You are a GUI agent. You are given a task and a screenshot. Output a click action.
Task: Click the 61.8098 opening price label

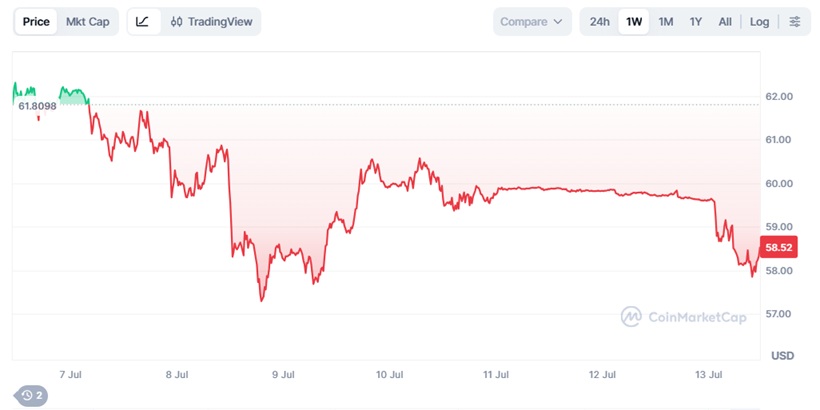(x=37, y=106)
